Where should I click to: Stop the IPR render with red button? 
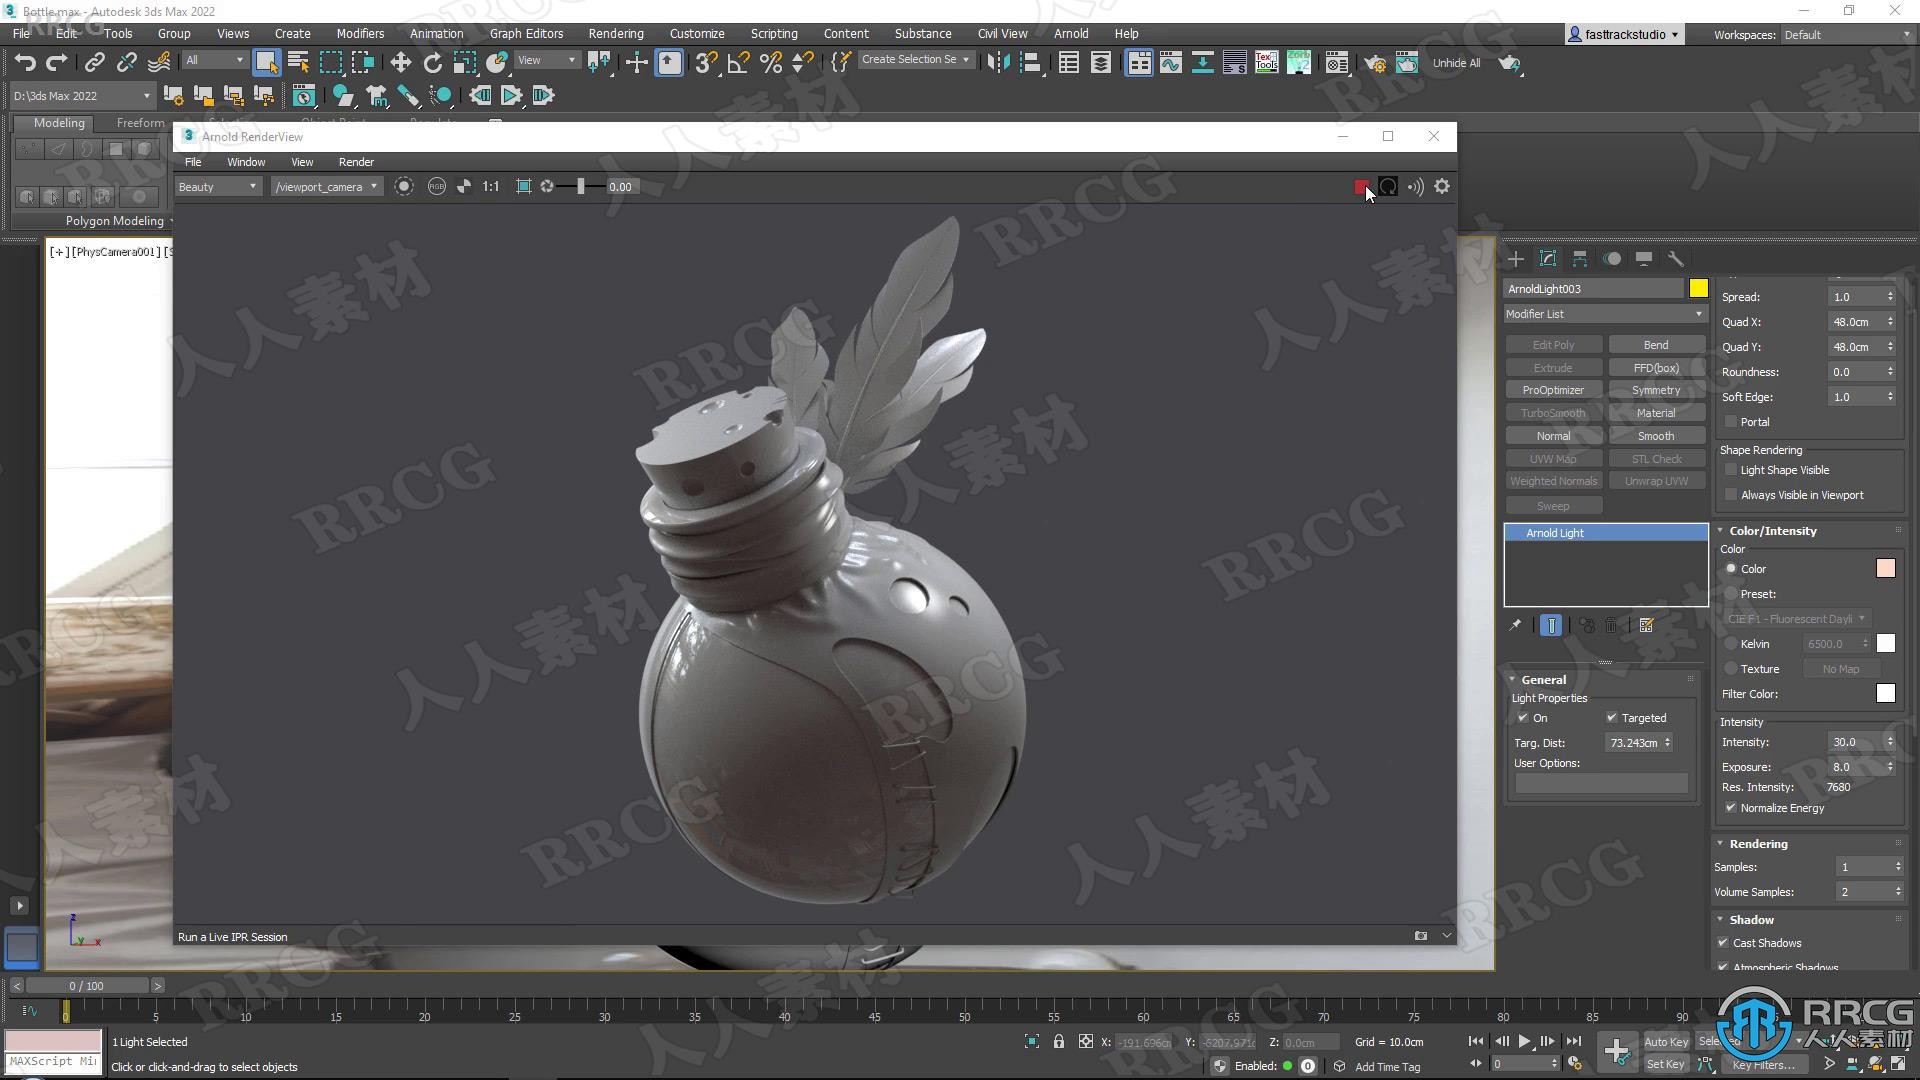tap(1361, 187)
